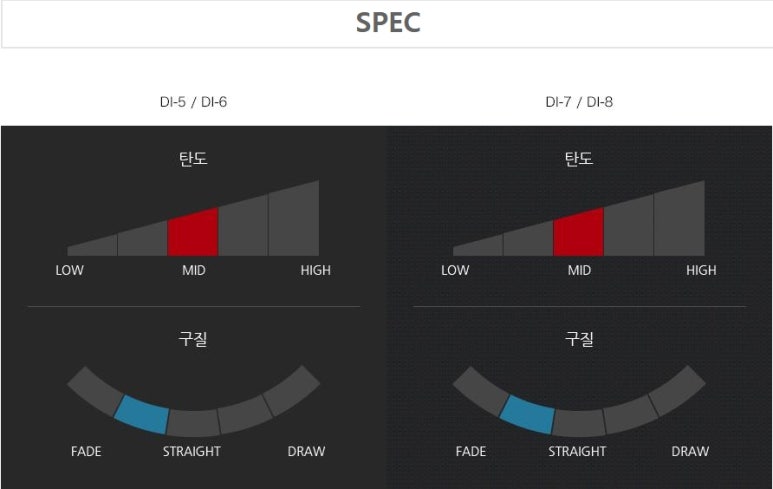Click the SPEC heading
Viewport: 773px width, 489px height.
coord(388,23)
